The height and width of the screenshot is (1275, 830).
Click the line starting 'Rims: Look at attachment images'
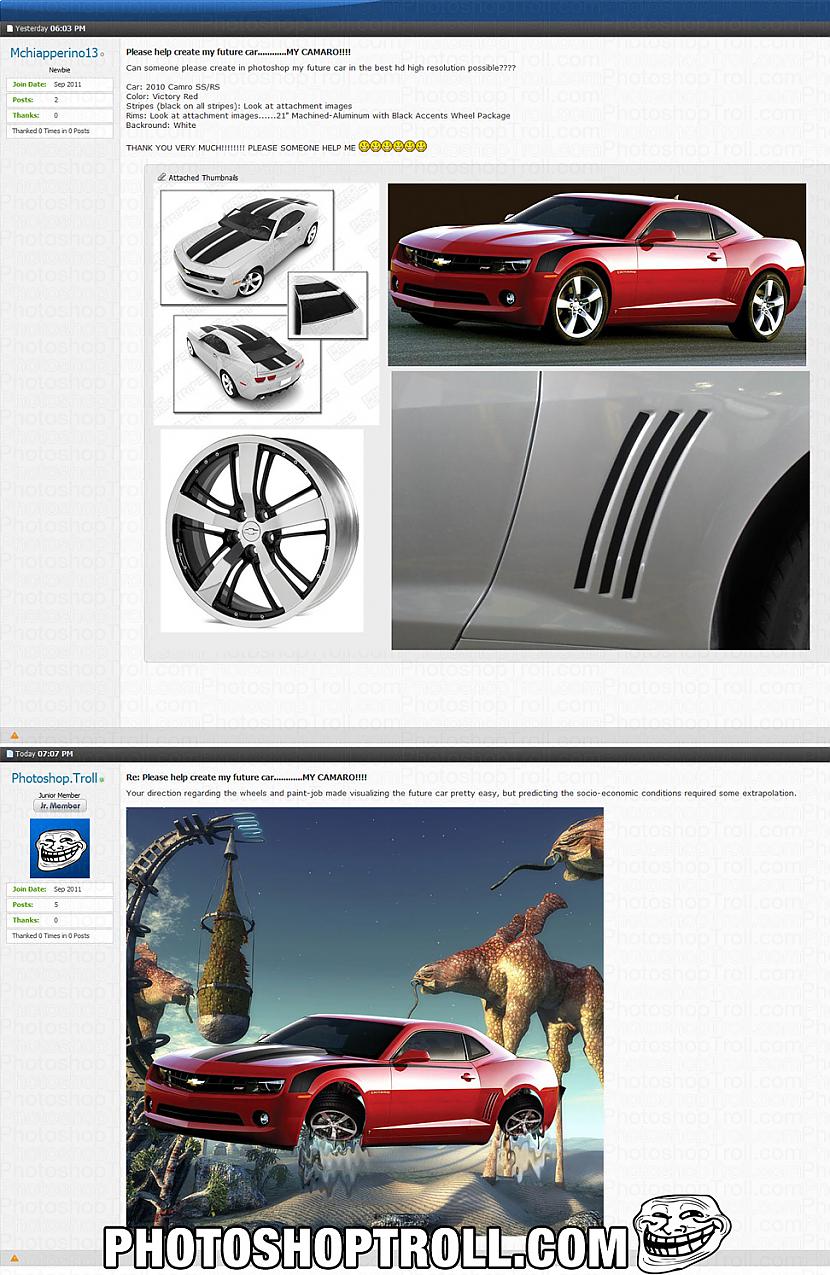point(318,116)
